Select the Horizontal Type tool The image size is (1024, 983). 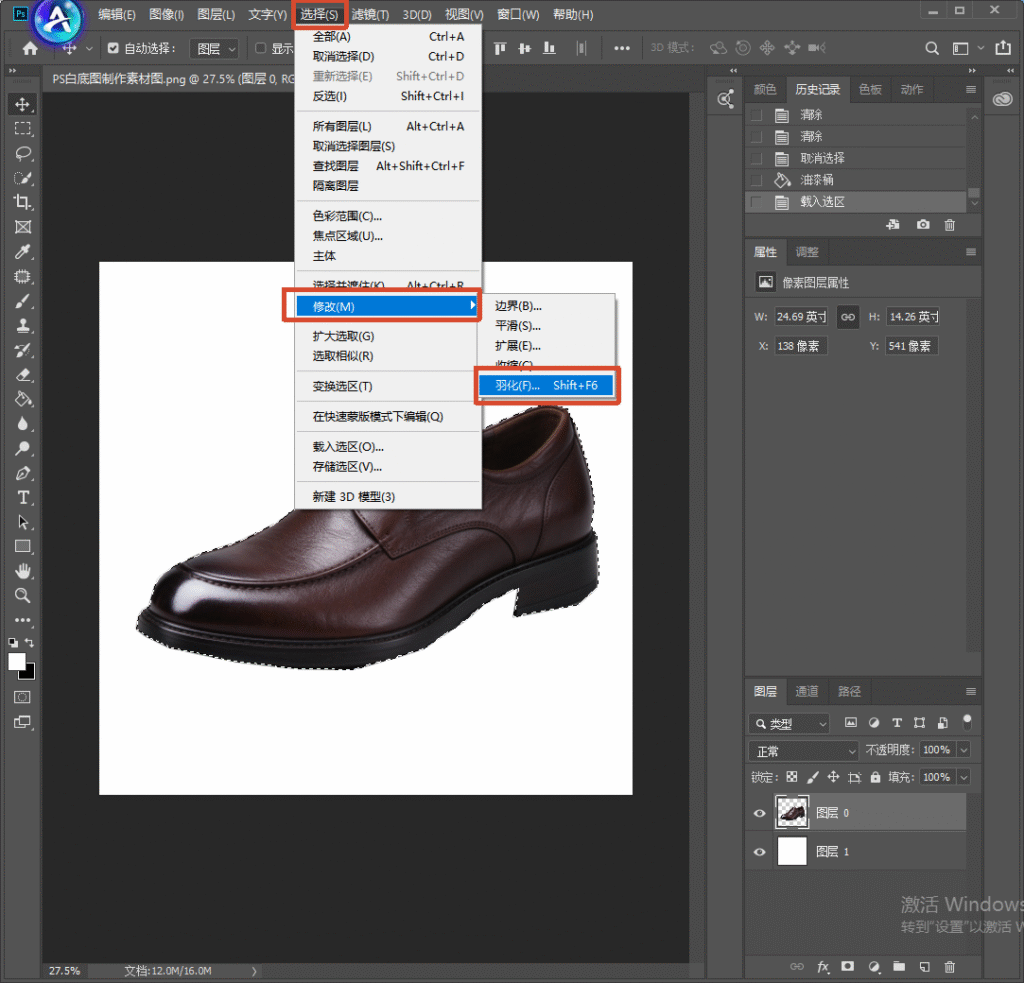23,498
